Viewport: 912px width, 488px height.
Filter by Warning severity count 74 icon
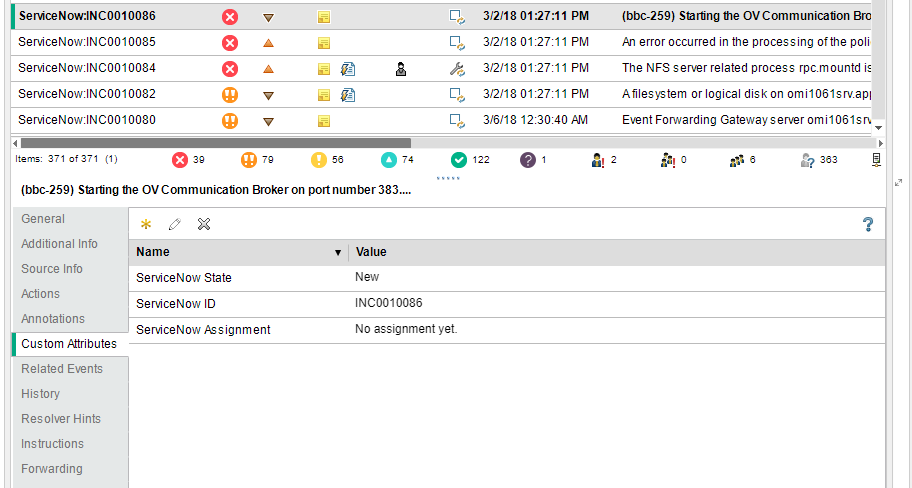click(x=389, y=160)
